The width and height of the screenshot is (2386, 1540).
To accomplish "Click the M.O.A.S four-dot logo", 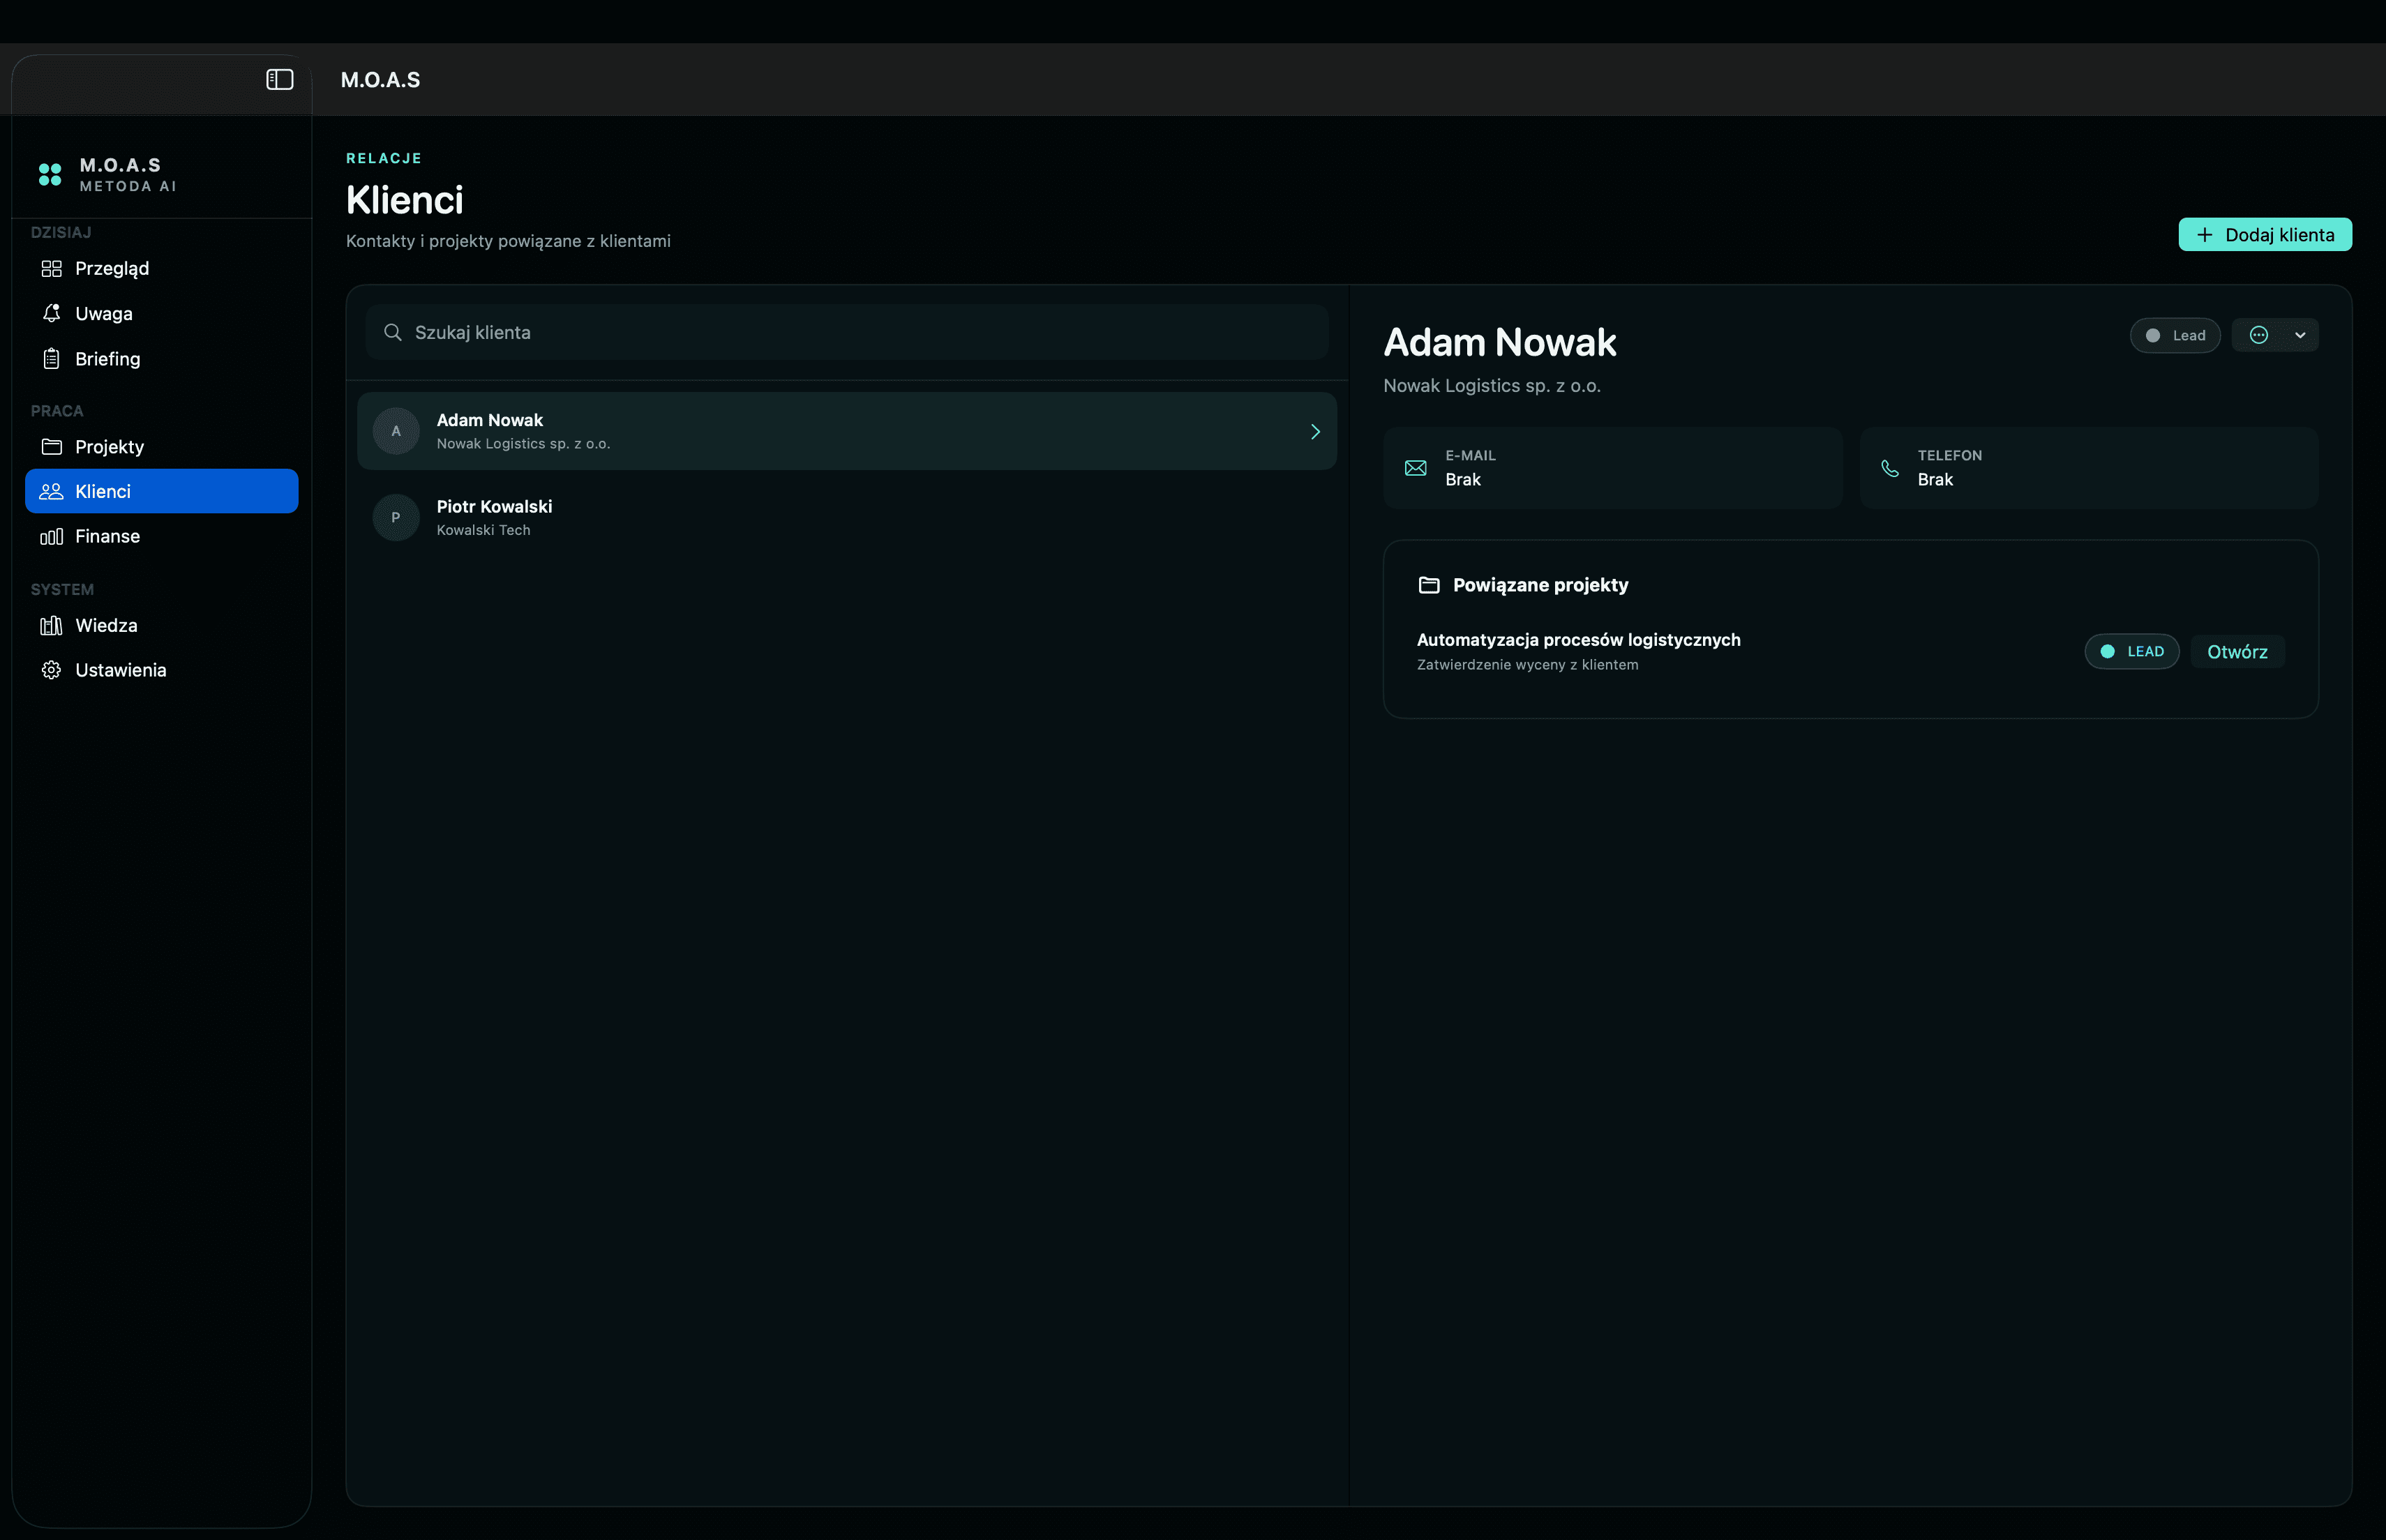I will pos(50,174).
